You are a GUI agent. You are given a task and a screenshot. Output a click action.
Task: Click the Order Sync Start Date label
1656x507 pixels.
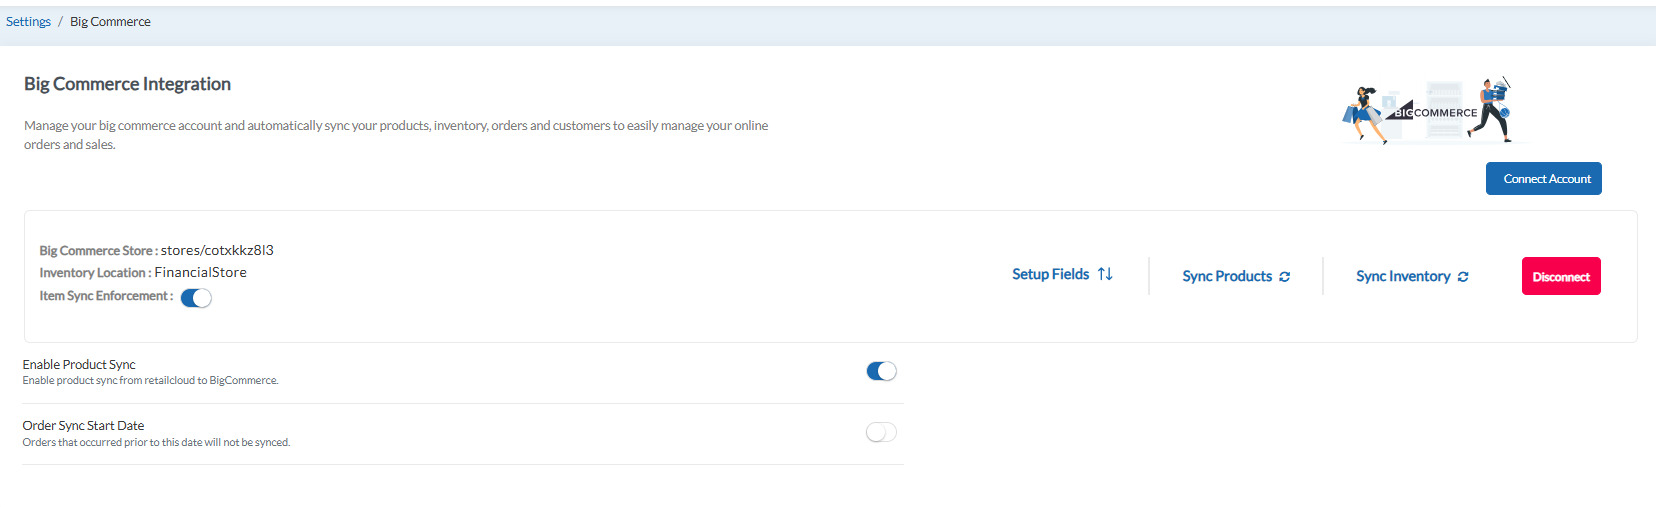[83, 426]
